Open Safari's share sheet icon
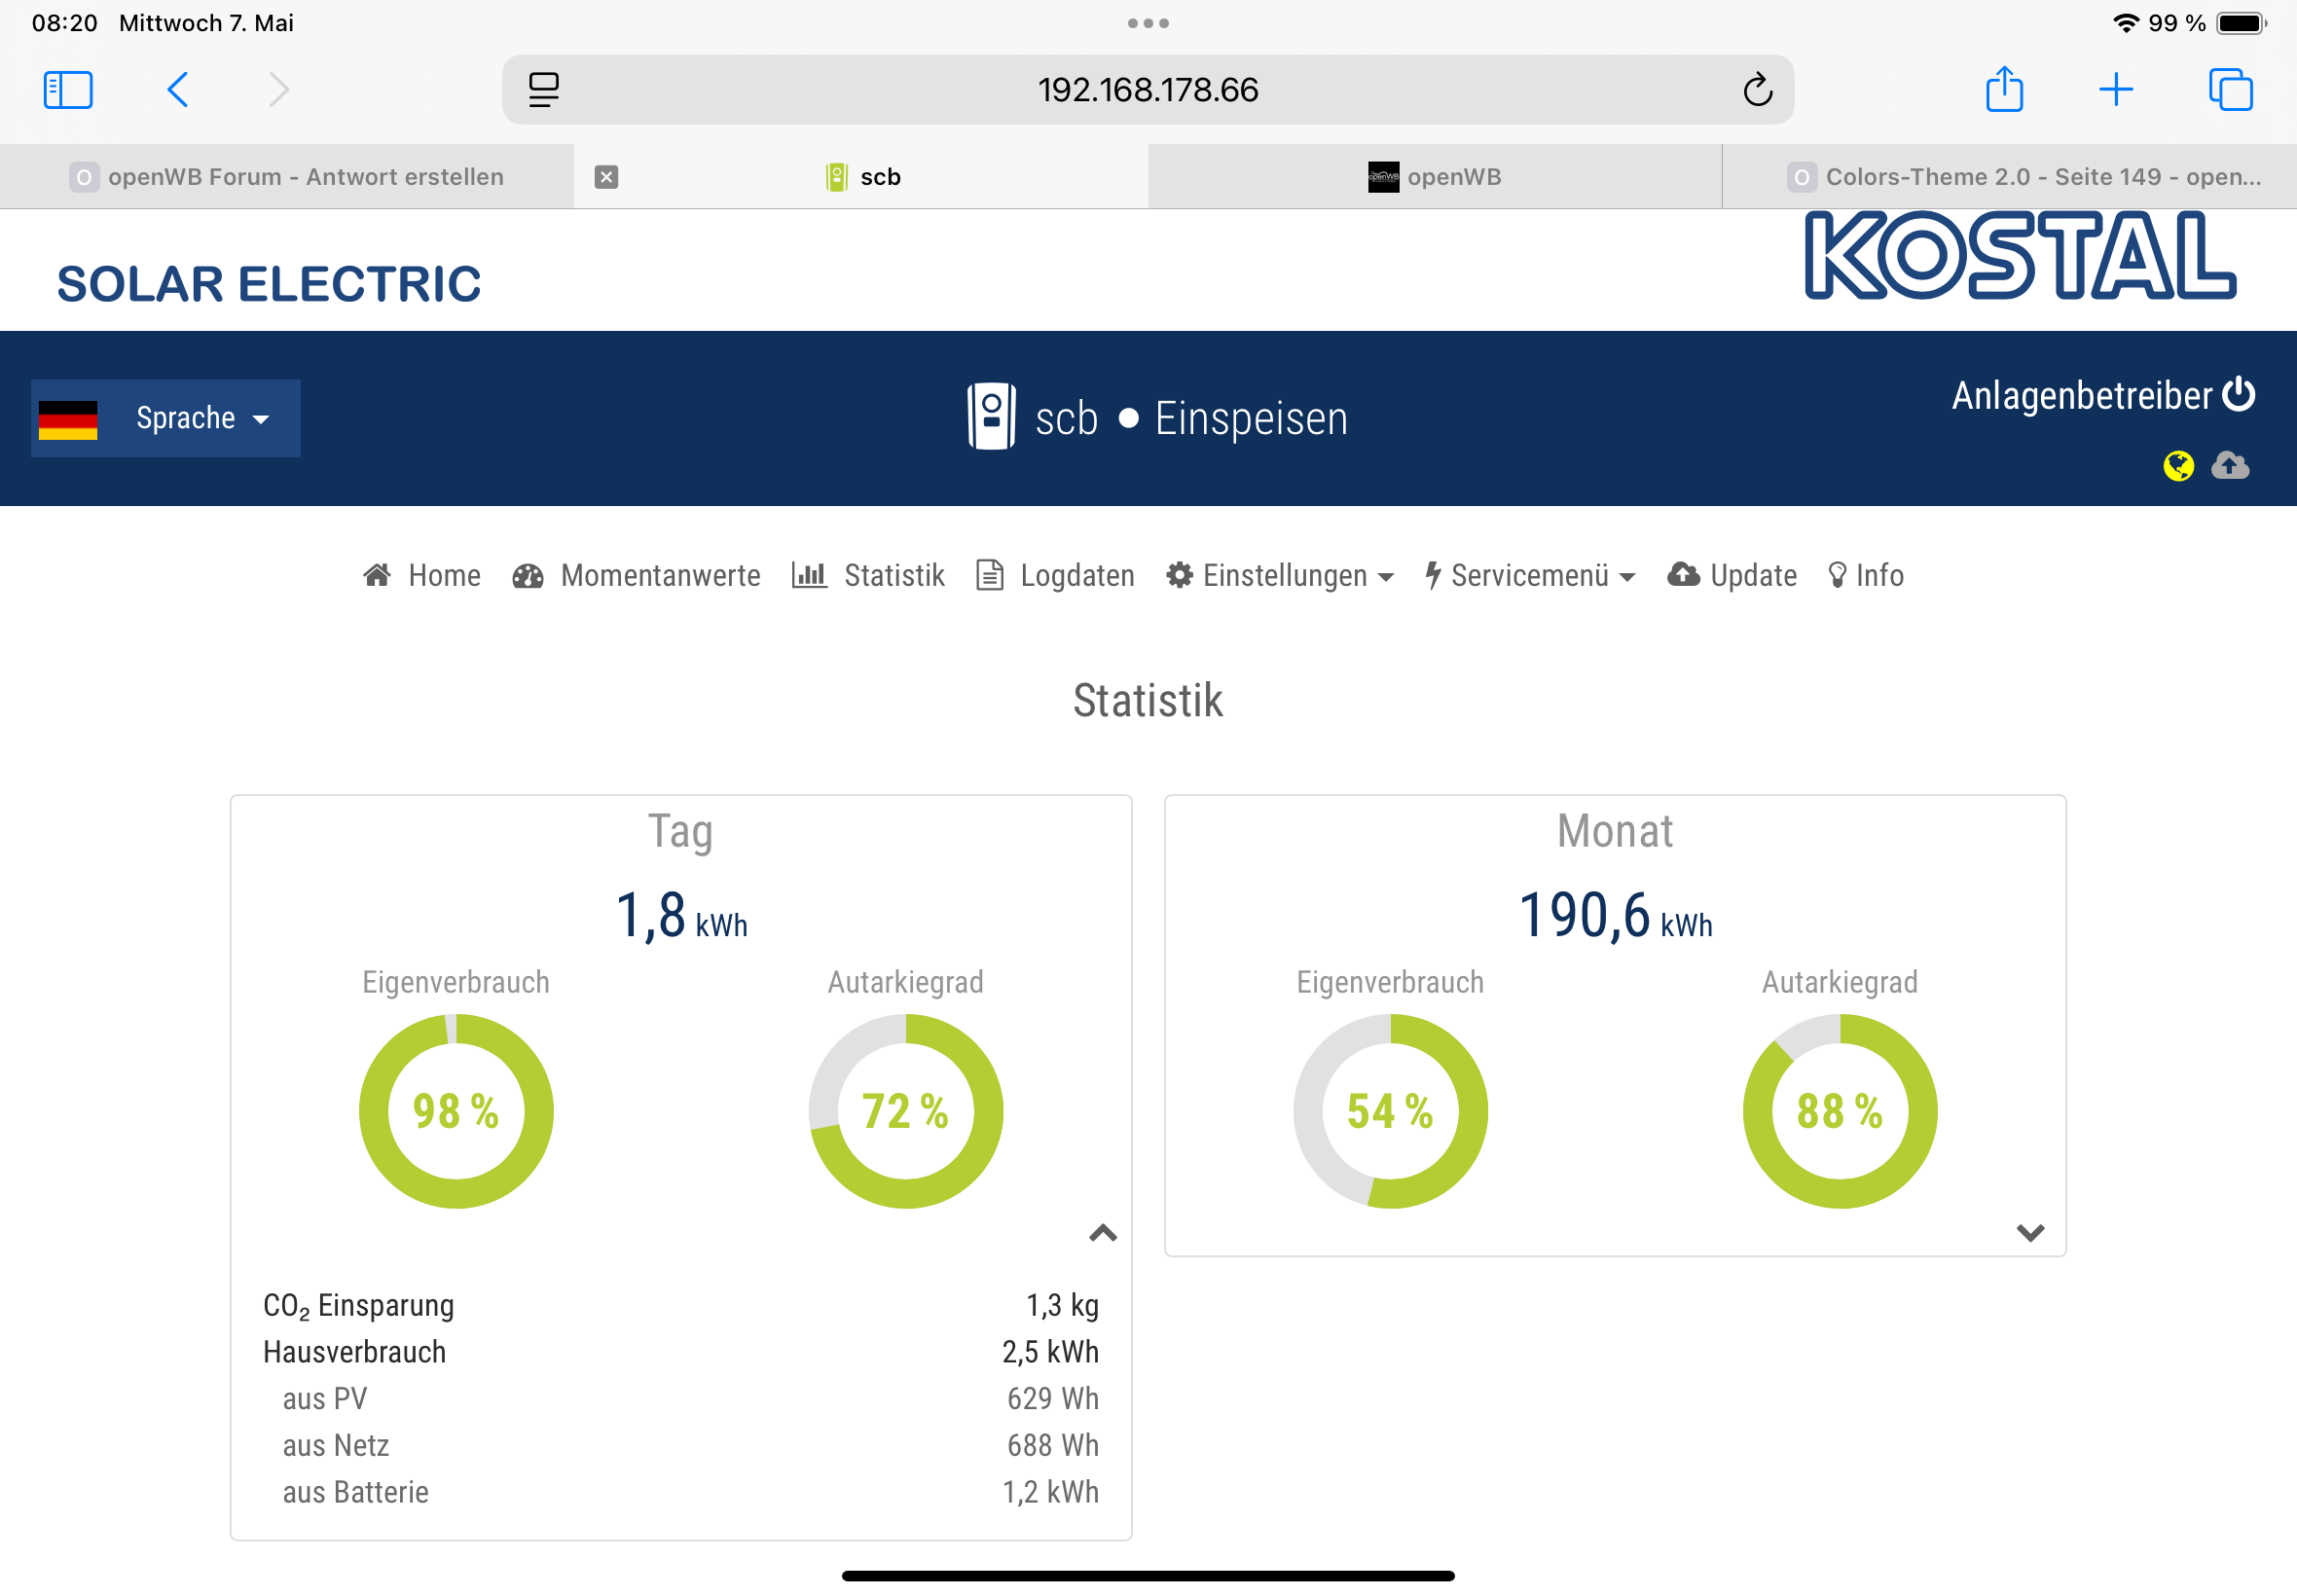 (2004, 90)
